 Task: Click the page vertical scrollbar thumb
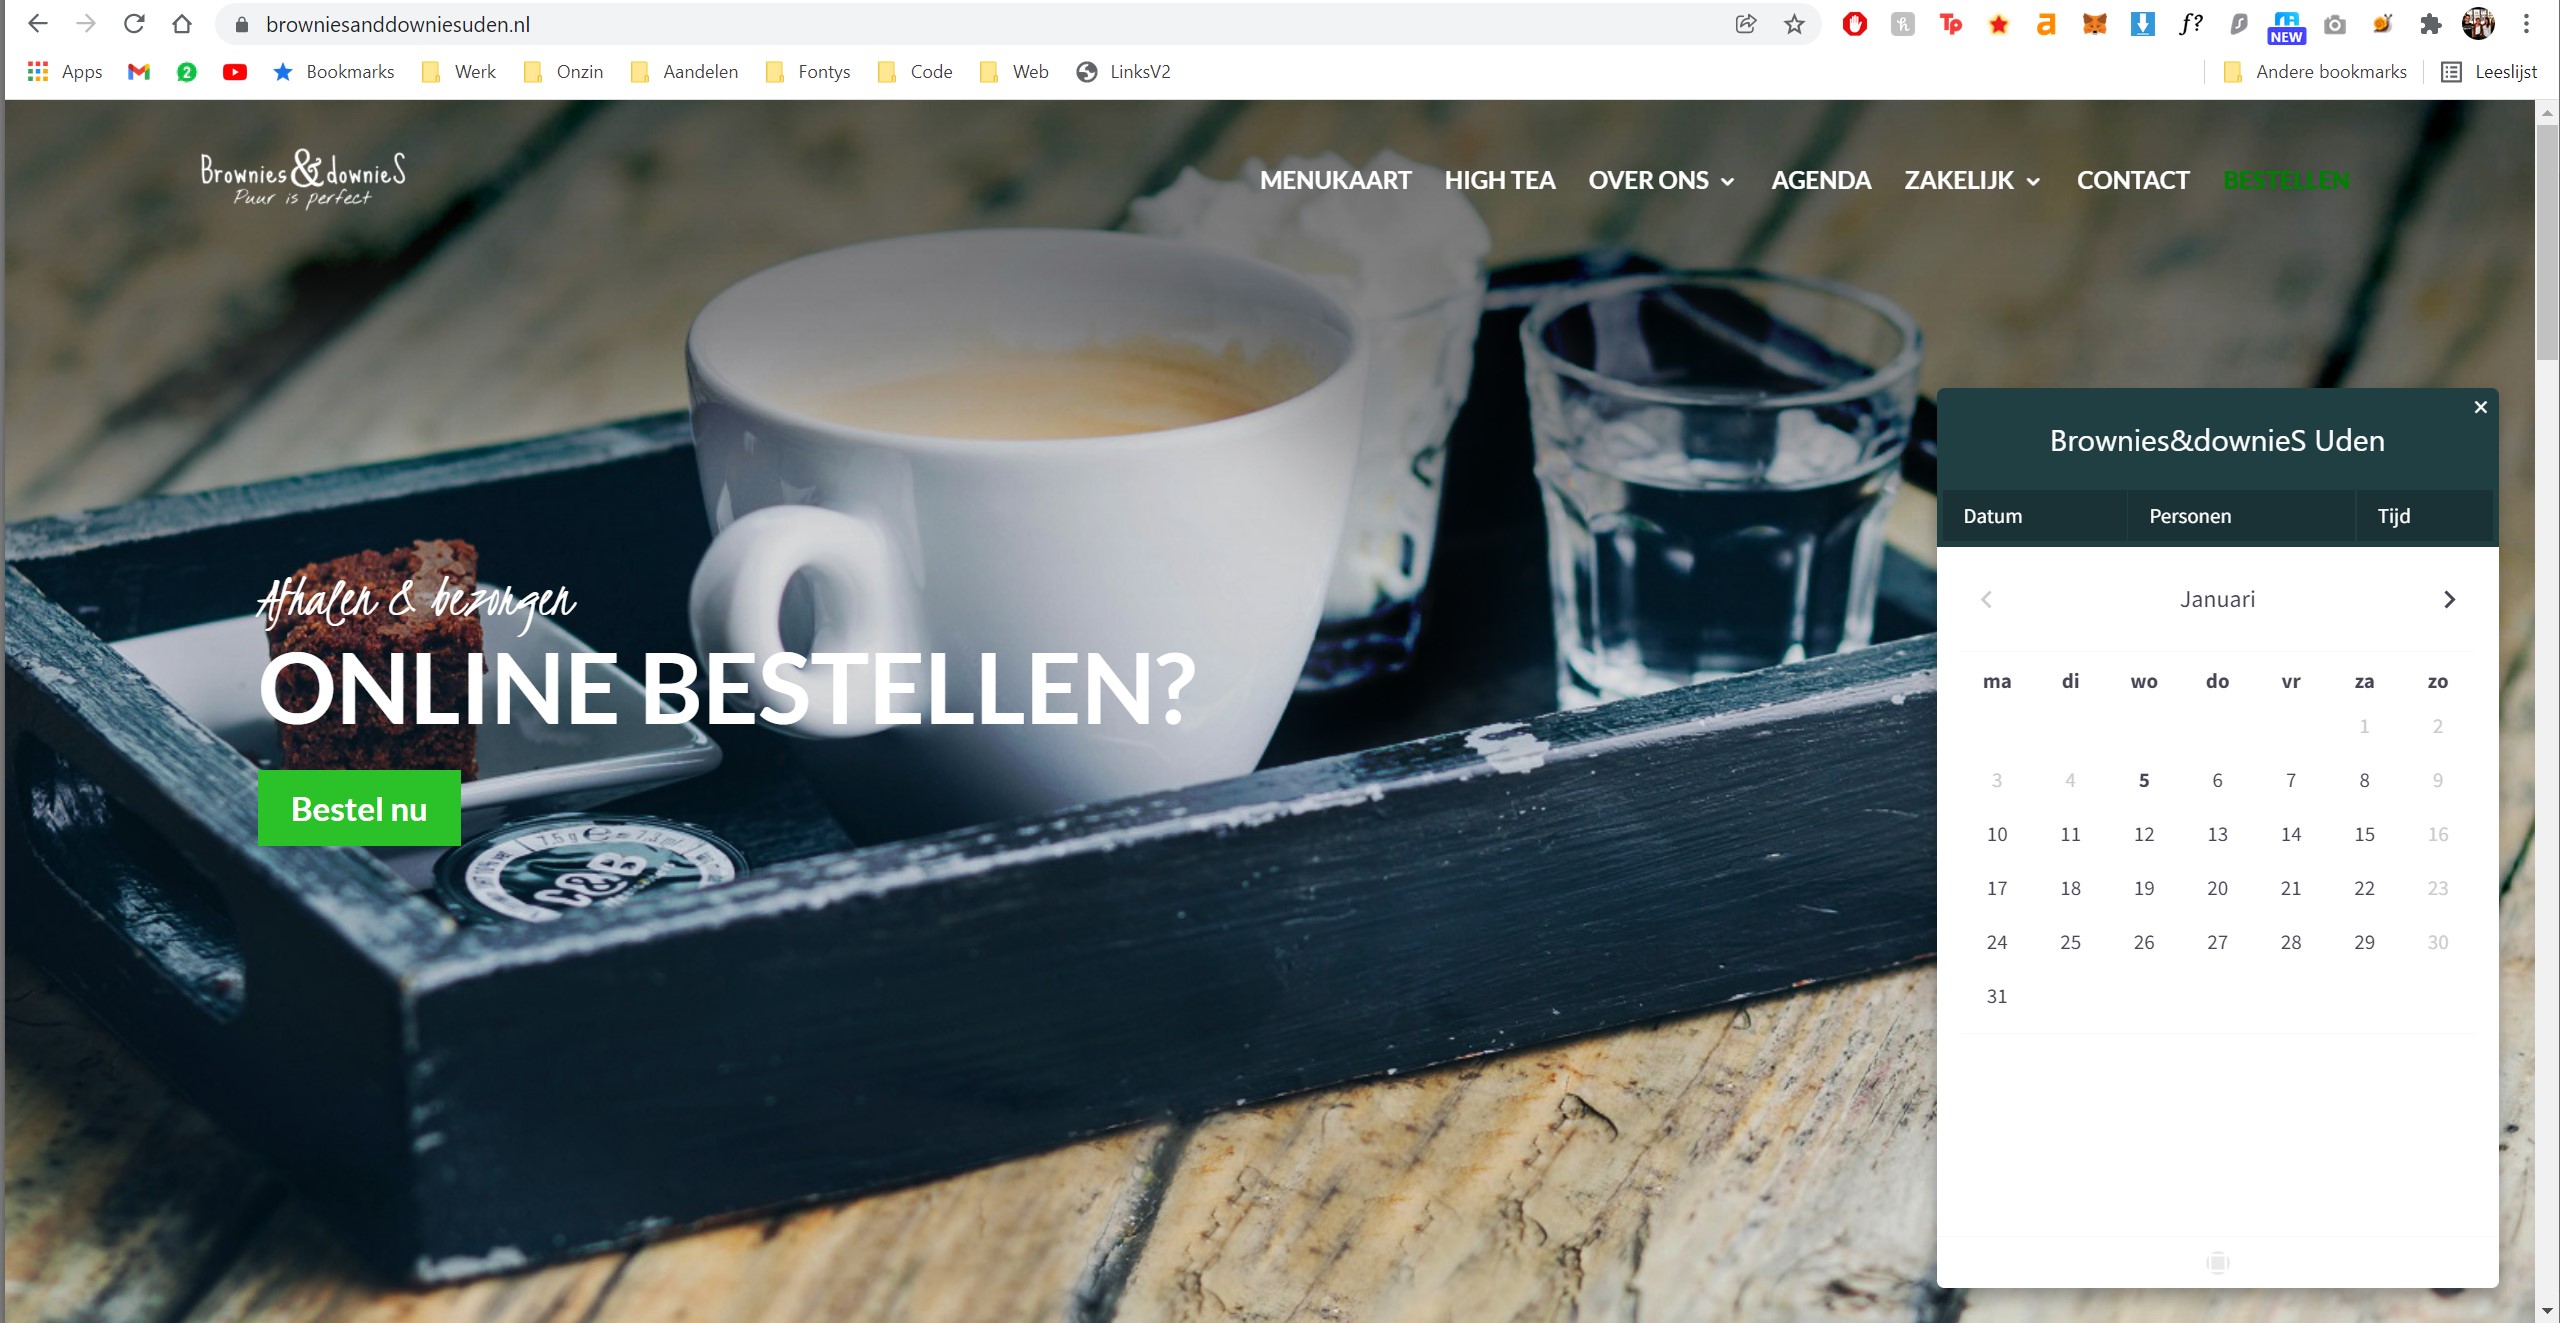click(2547, 240)
